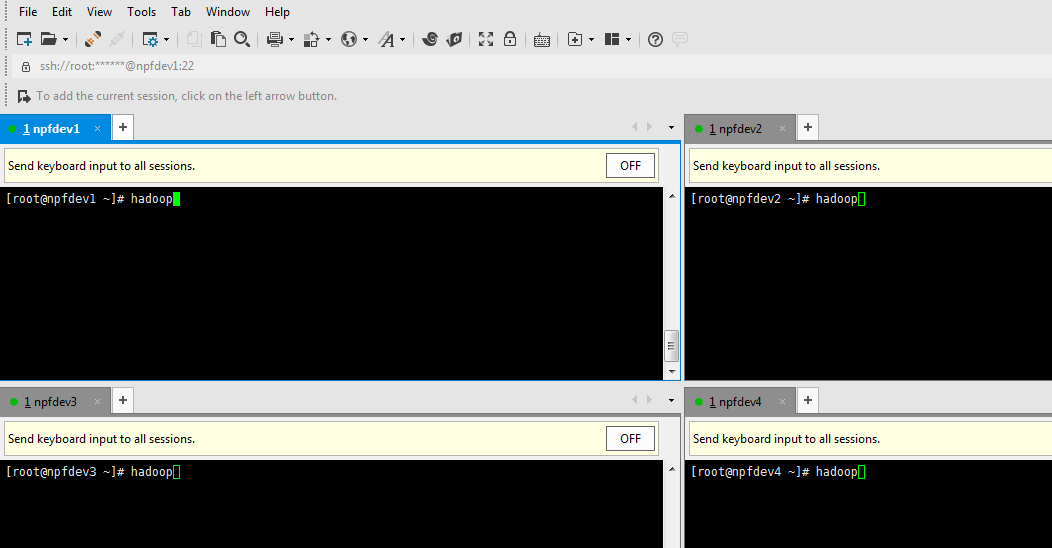Viewport: 1052px width, 548px height.
Task: Open the virtual keyboard icon
Action: [x=542, y=40]
